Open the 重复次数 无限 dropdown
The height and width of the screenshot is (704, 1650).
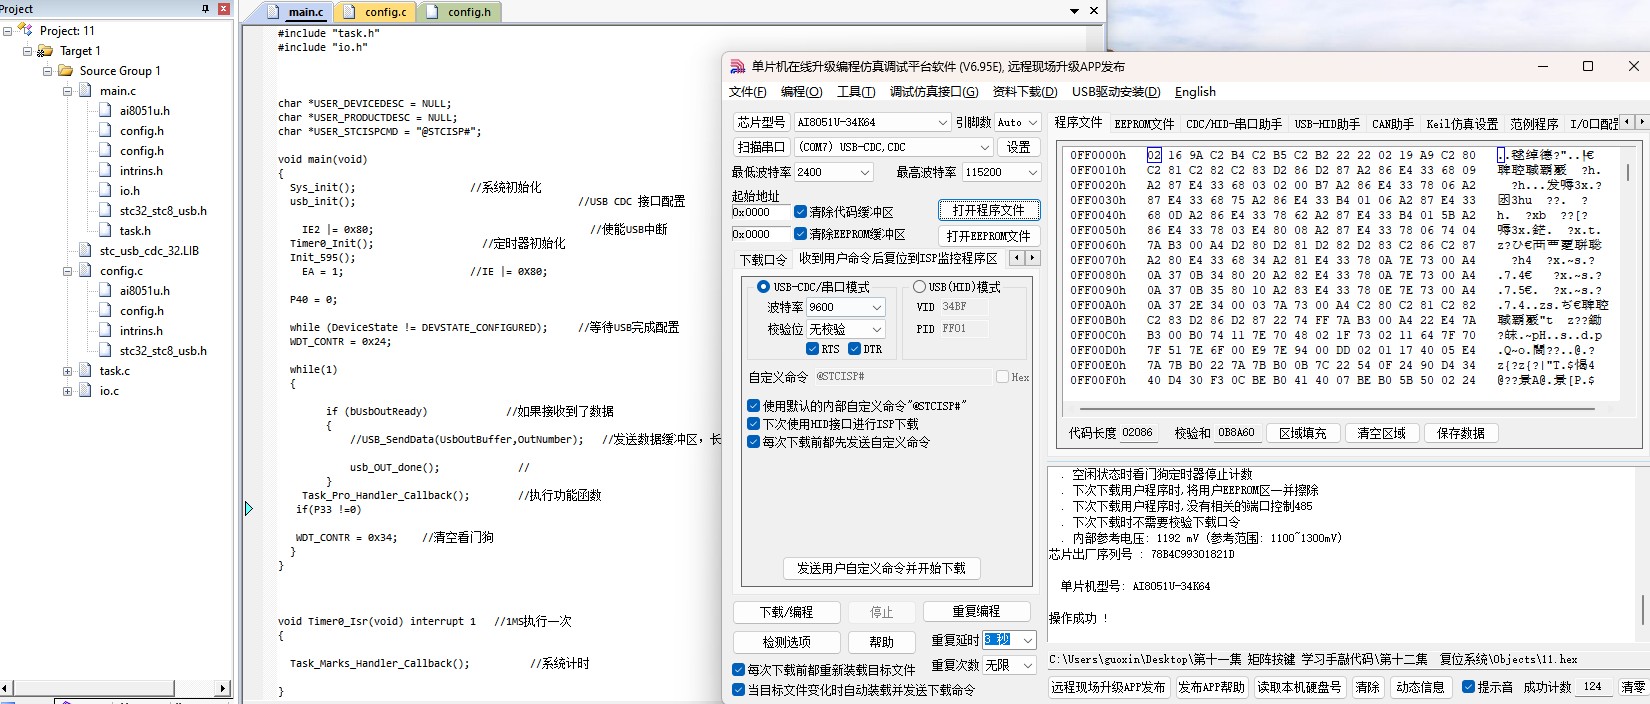pyautogui.click(x=1027, y=665)
